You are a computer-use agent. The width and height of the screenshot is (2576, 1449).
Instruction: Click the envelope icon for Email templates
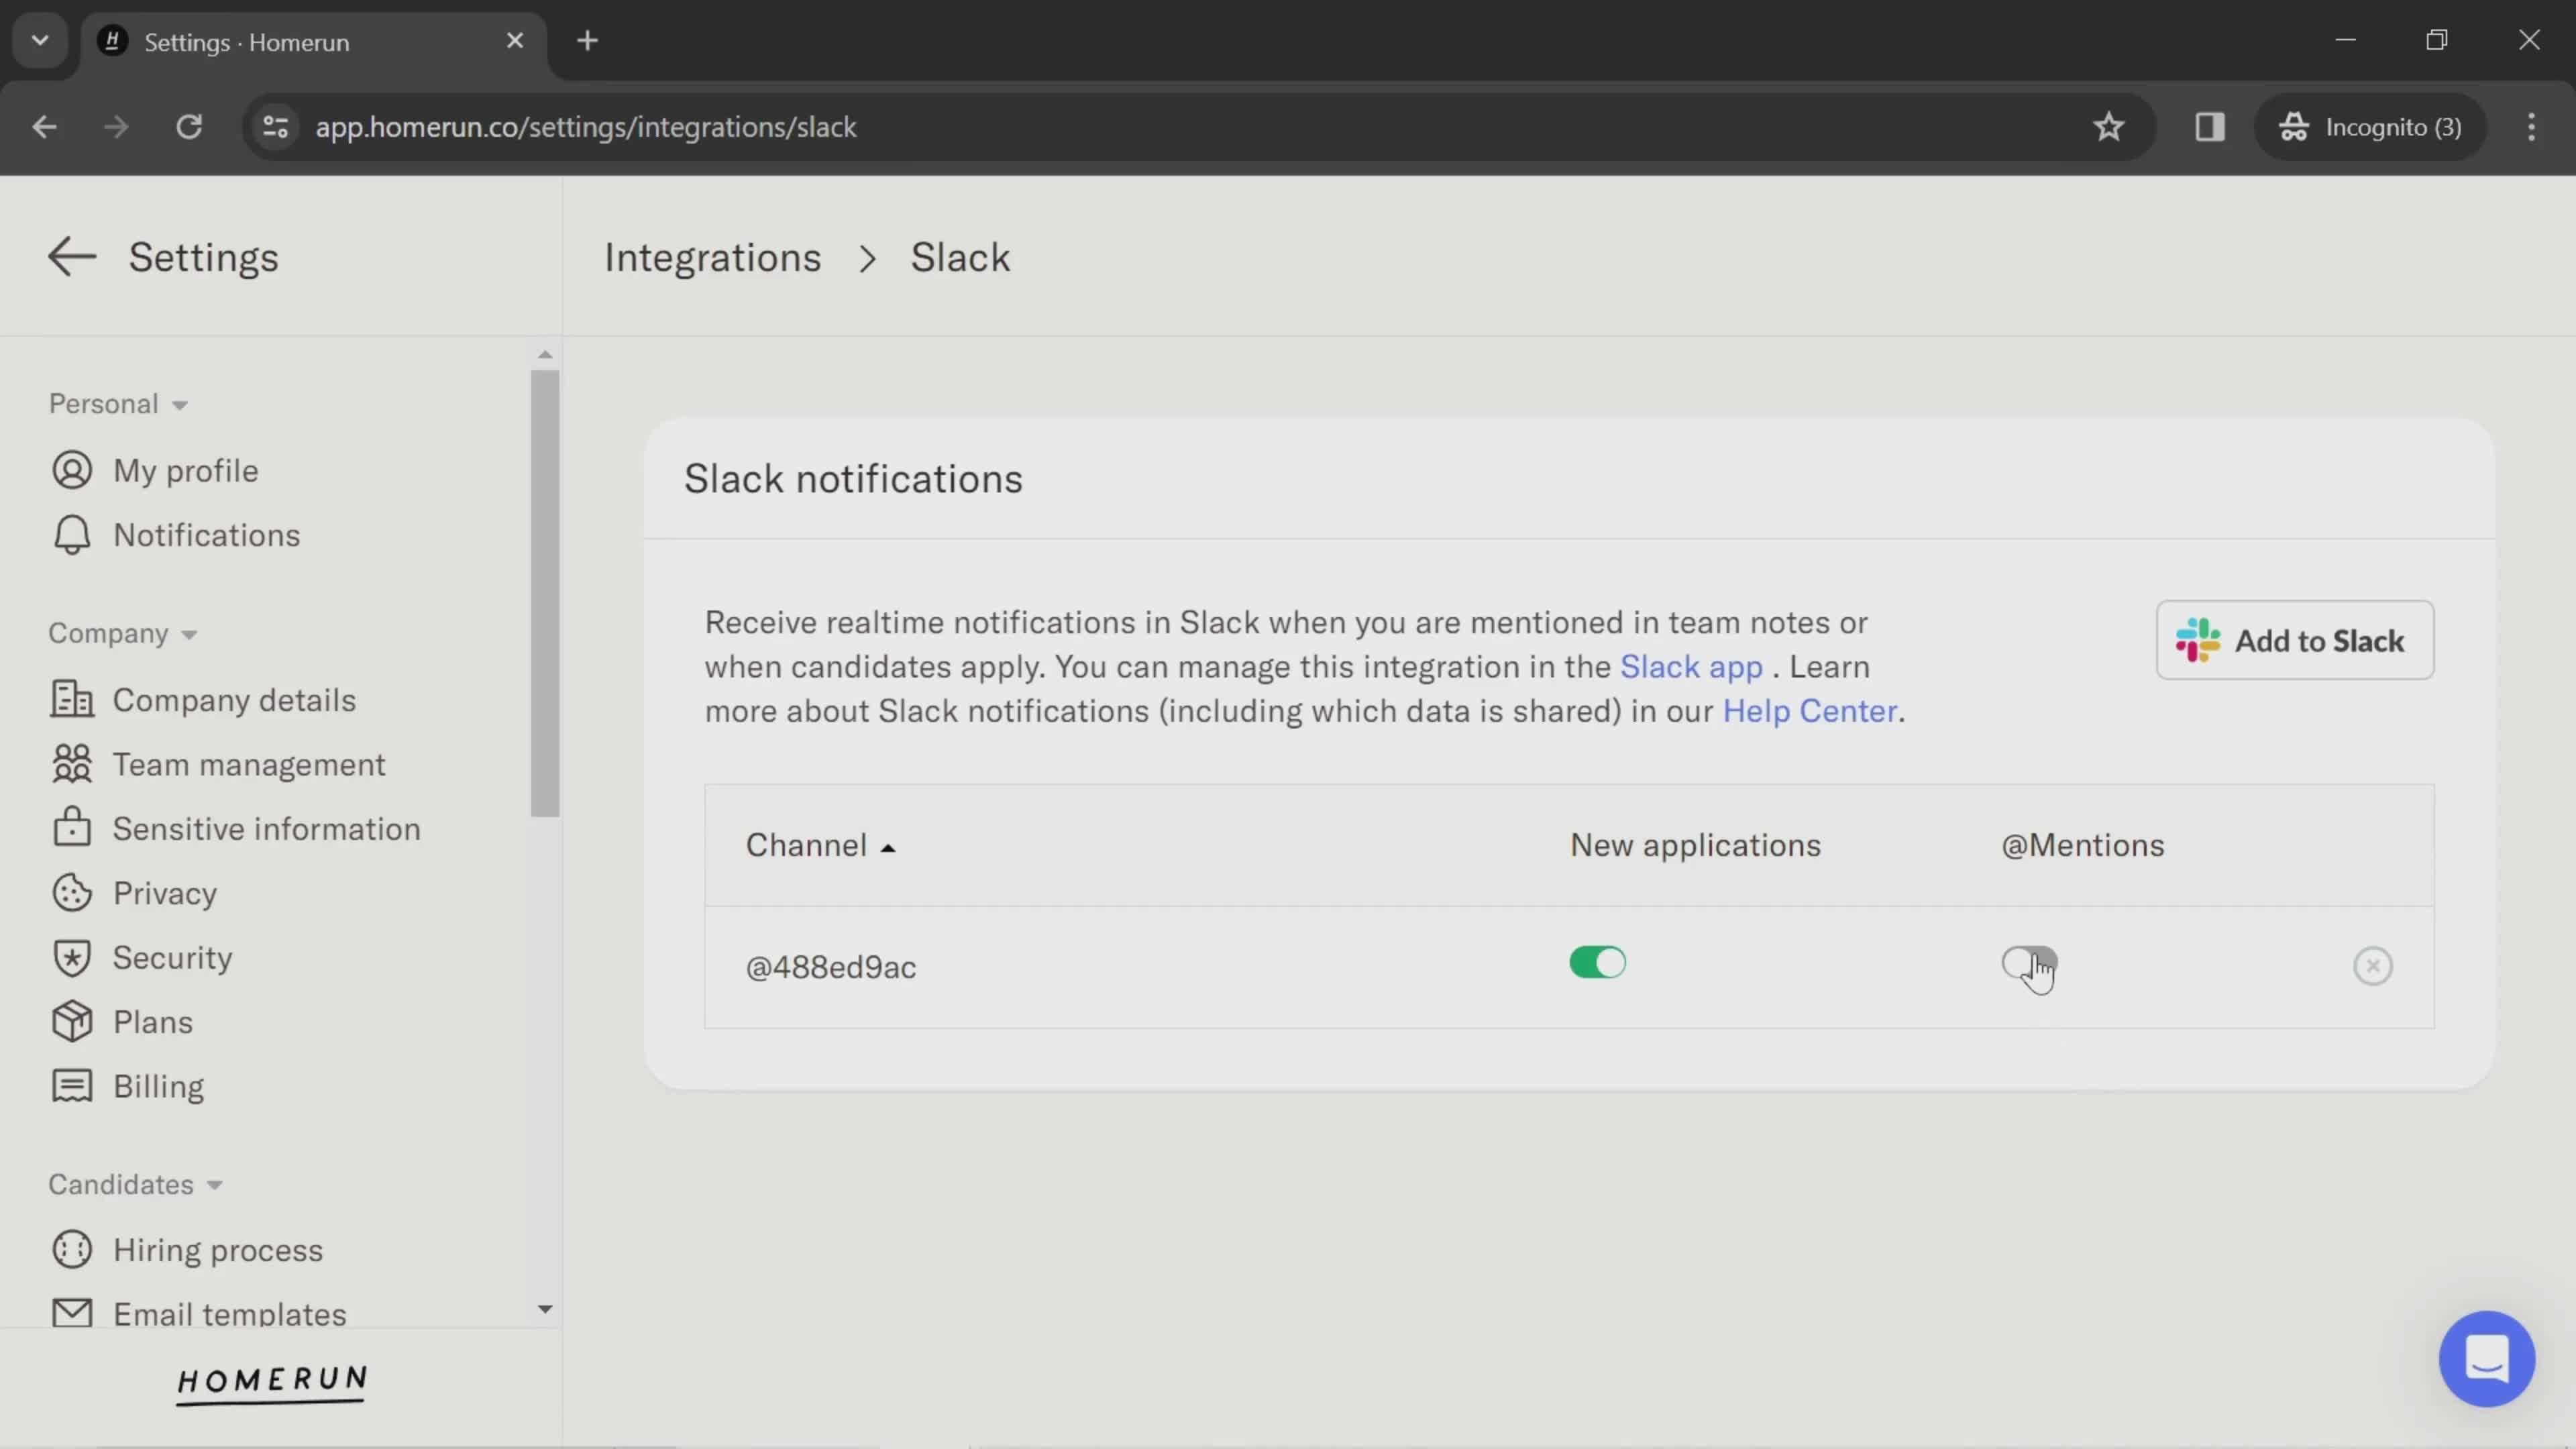[72, 1313]
